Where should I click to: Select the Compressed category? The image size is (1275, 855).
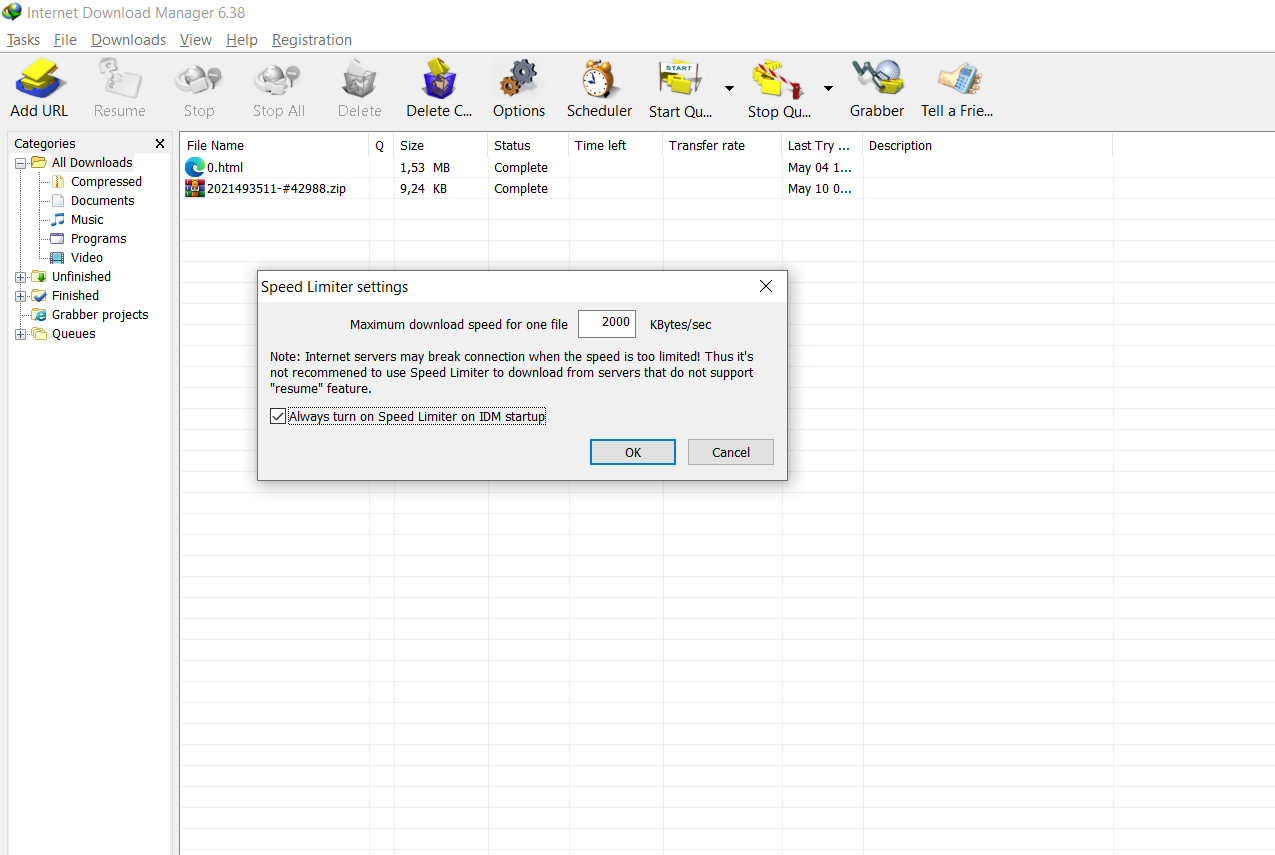pyautogui.click(x=106, y=182)
